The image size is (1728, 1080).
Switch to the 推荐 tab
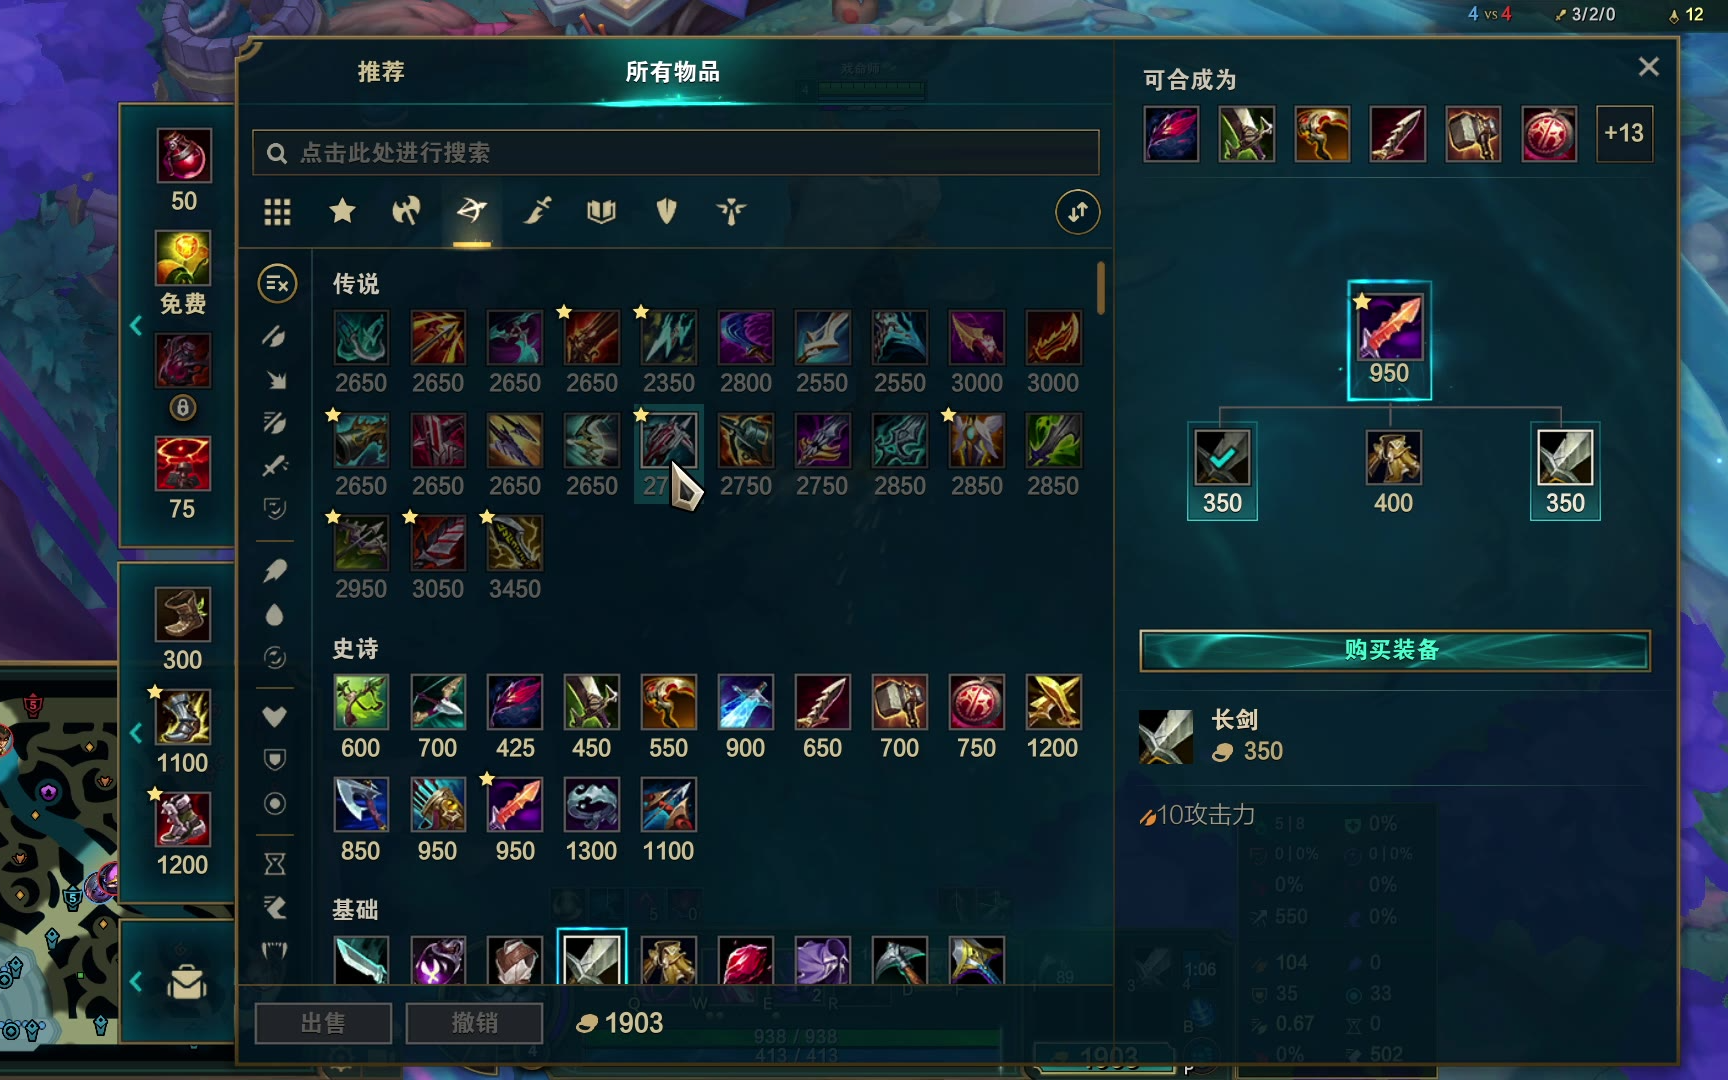tap(381, 72)
